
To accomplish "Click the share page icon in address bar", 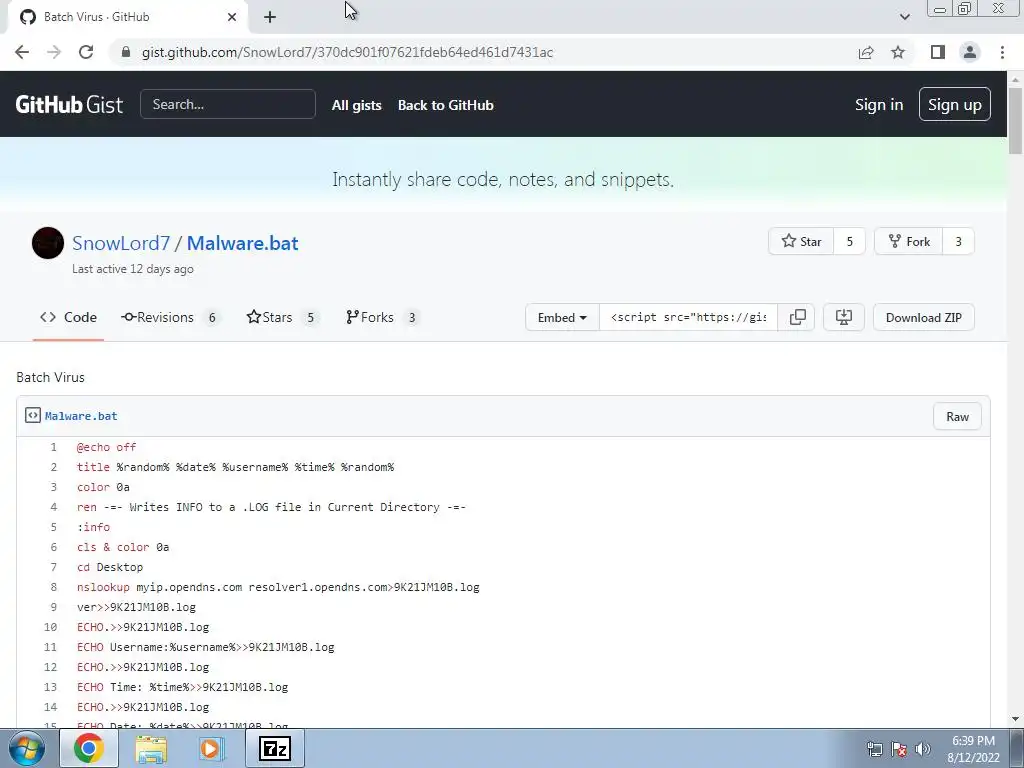I will click(866, 52).
